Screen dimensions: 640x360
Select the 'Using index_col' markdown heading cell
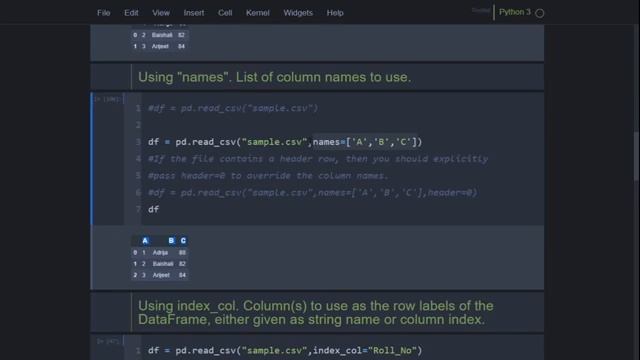click(x=316, y=313)
